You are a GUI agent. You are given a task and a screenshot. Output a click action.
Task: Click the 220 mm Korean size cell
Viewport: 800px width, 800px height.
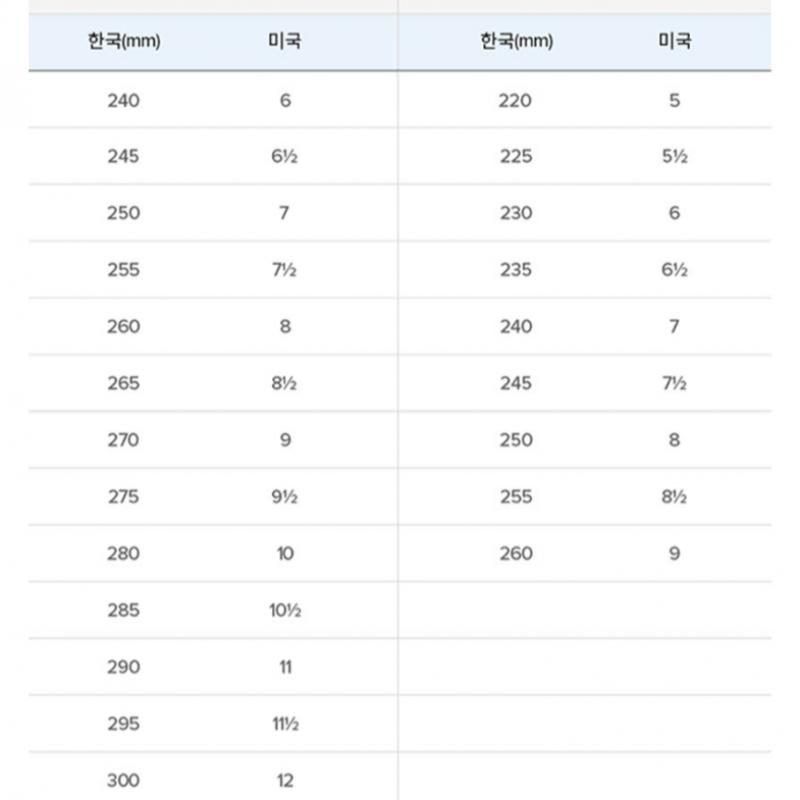click(x=516, y=100)
